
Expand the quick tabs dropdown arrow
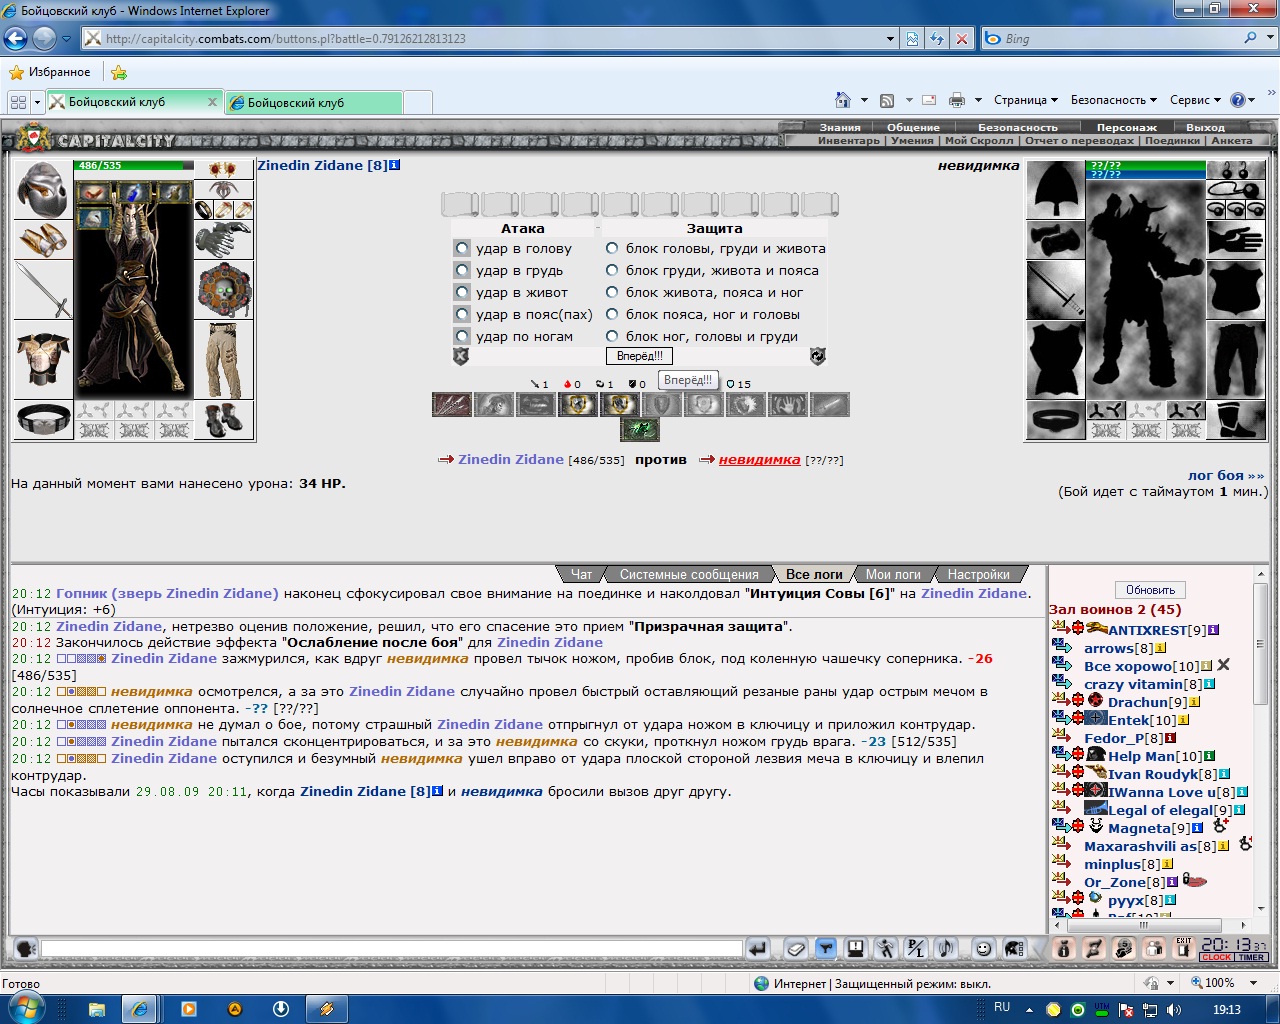click(37, 102)
